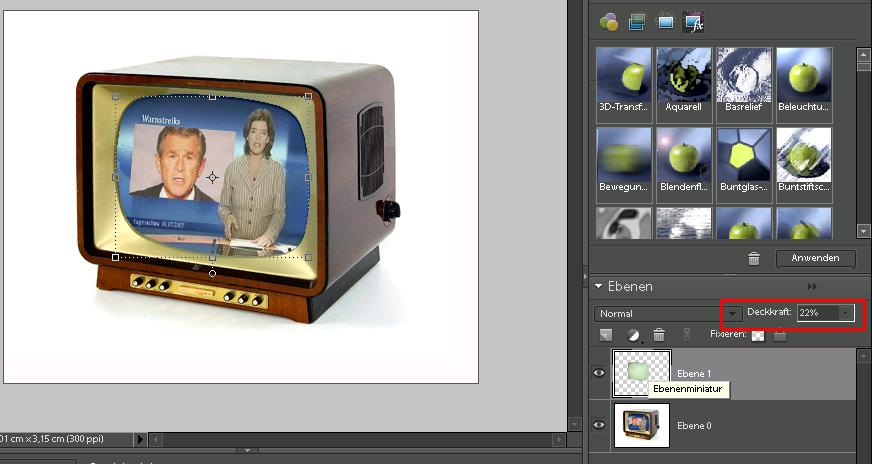Screen dimensions: 872x464
Task: Toggle lock transparent pixels checkerboard icon
Action: (x=758, y=335)
